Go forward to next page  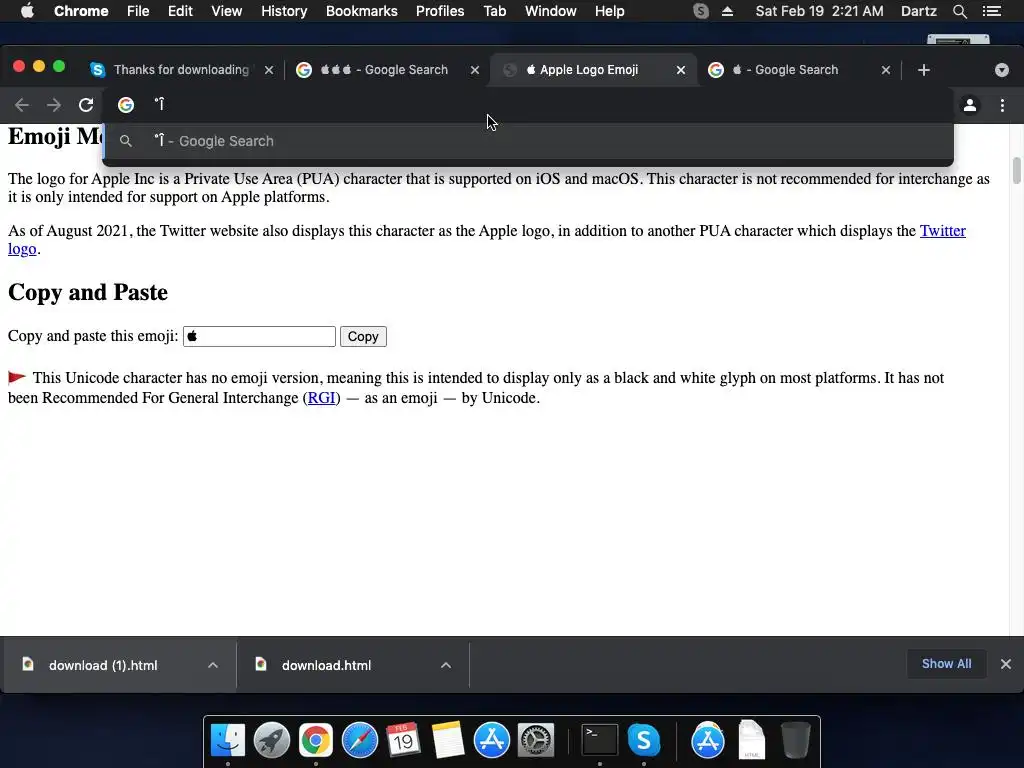54,105
